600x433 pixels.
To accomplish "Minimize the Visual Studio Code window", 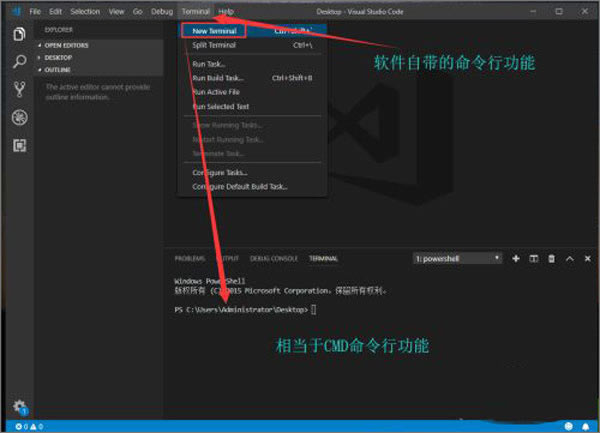I will pos(533,11).
